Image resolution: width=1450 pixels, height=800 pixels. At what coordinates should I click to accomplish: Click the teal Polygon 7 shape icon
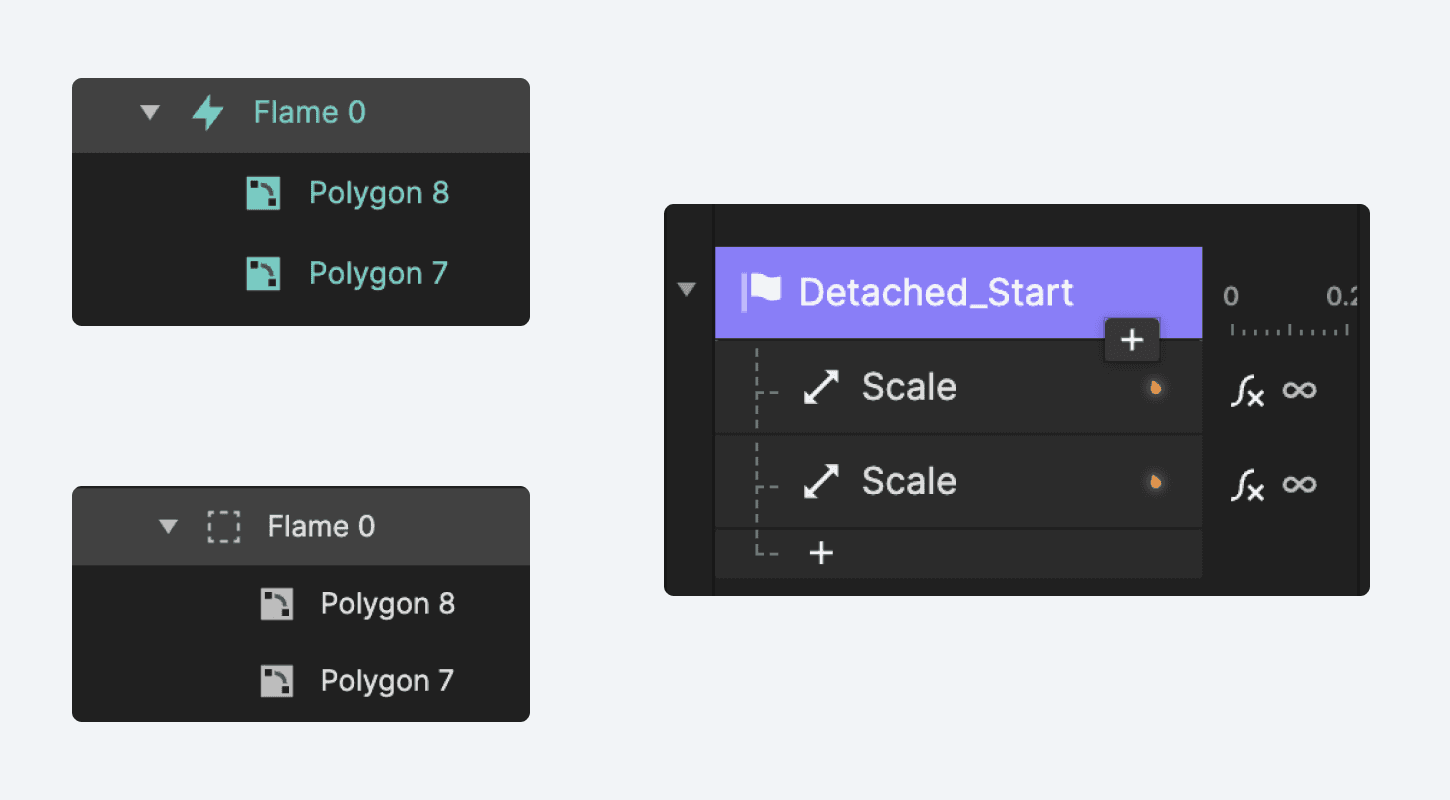(263, 272)
